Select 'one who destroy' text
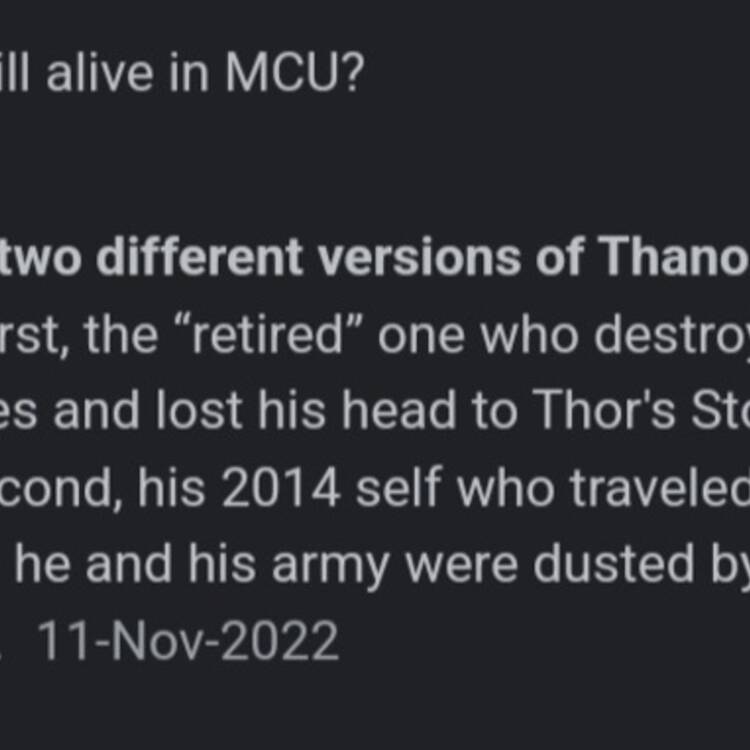This screenshot has width=750, height=750. pyautogui.click(x=564, y=335)
